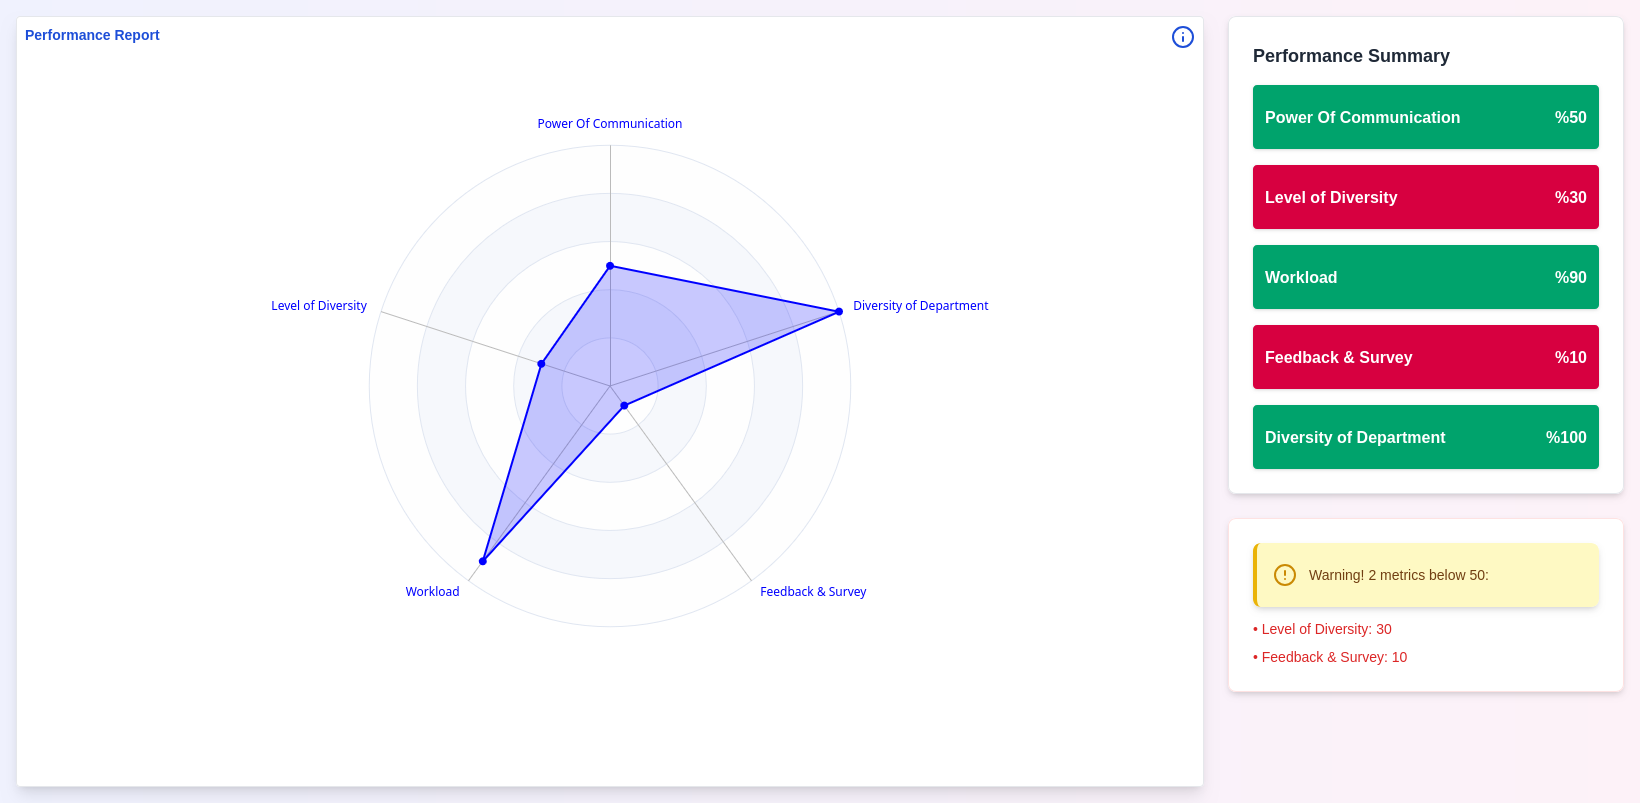Click the Level of Diversity axis label

[x=319, y=306]
